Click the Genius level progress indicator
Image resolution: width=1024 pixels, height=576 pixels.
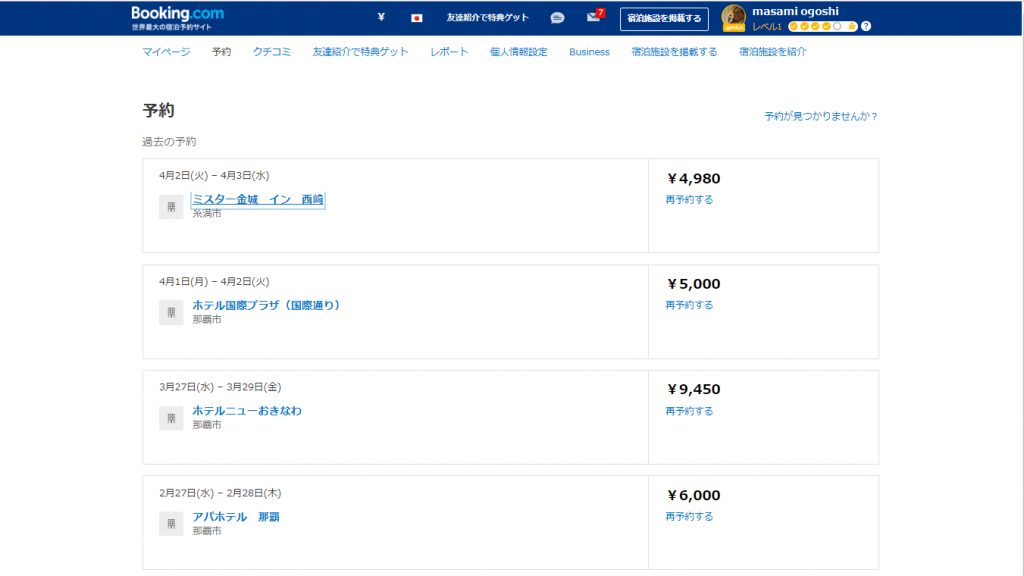pyautogui.click(x=822, y=26)
